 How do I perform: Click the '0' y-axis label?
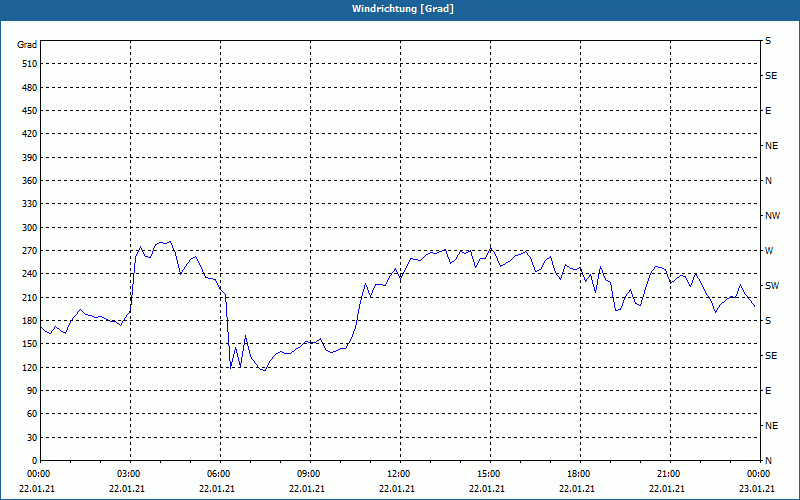click(34, 461)
